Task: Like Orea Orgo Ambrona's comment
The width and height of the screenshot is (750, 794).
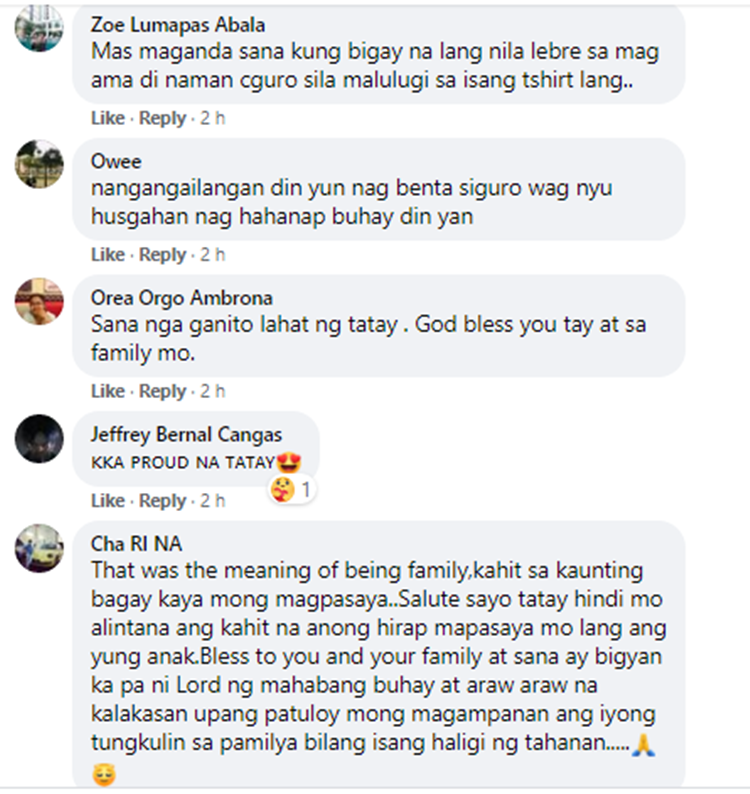Action: [107, 391]
